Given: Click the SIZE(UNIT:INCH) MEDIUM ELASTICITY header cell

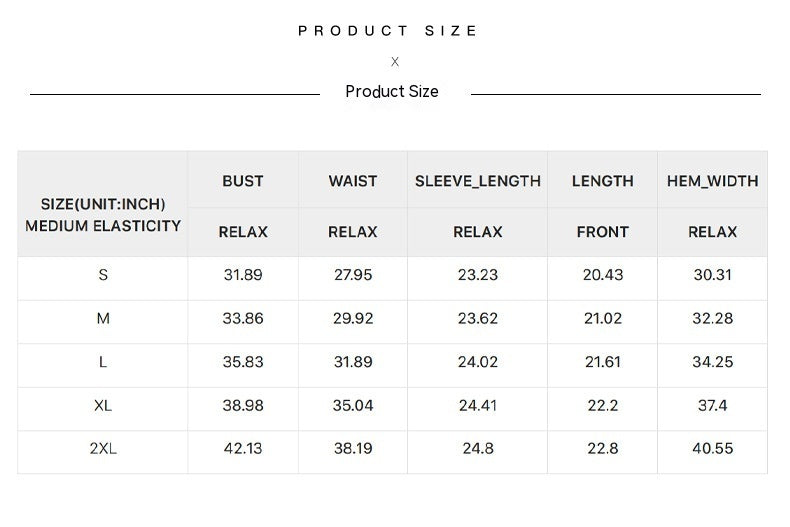Looking at the screenshot, I should [x=103, y=215].
